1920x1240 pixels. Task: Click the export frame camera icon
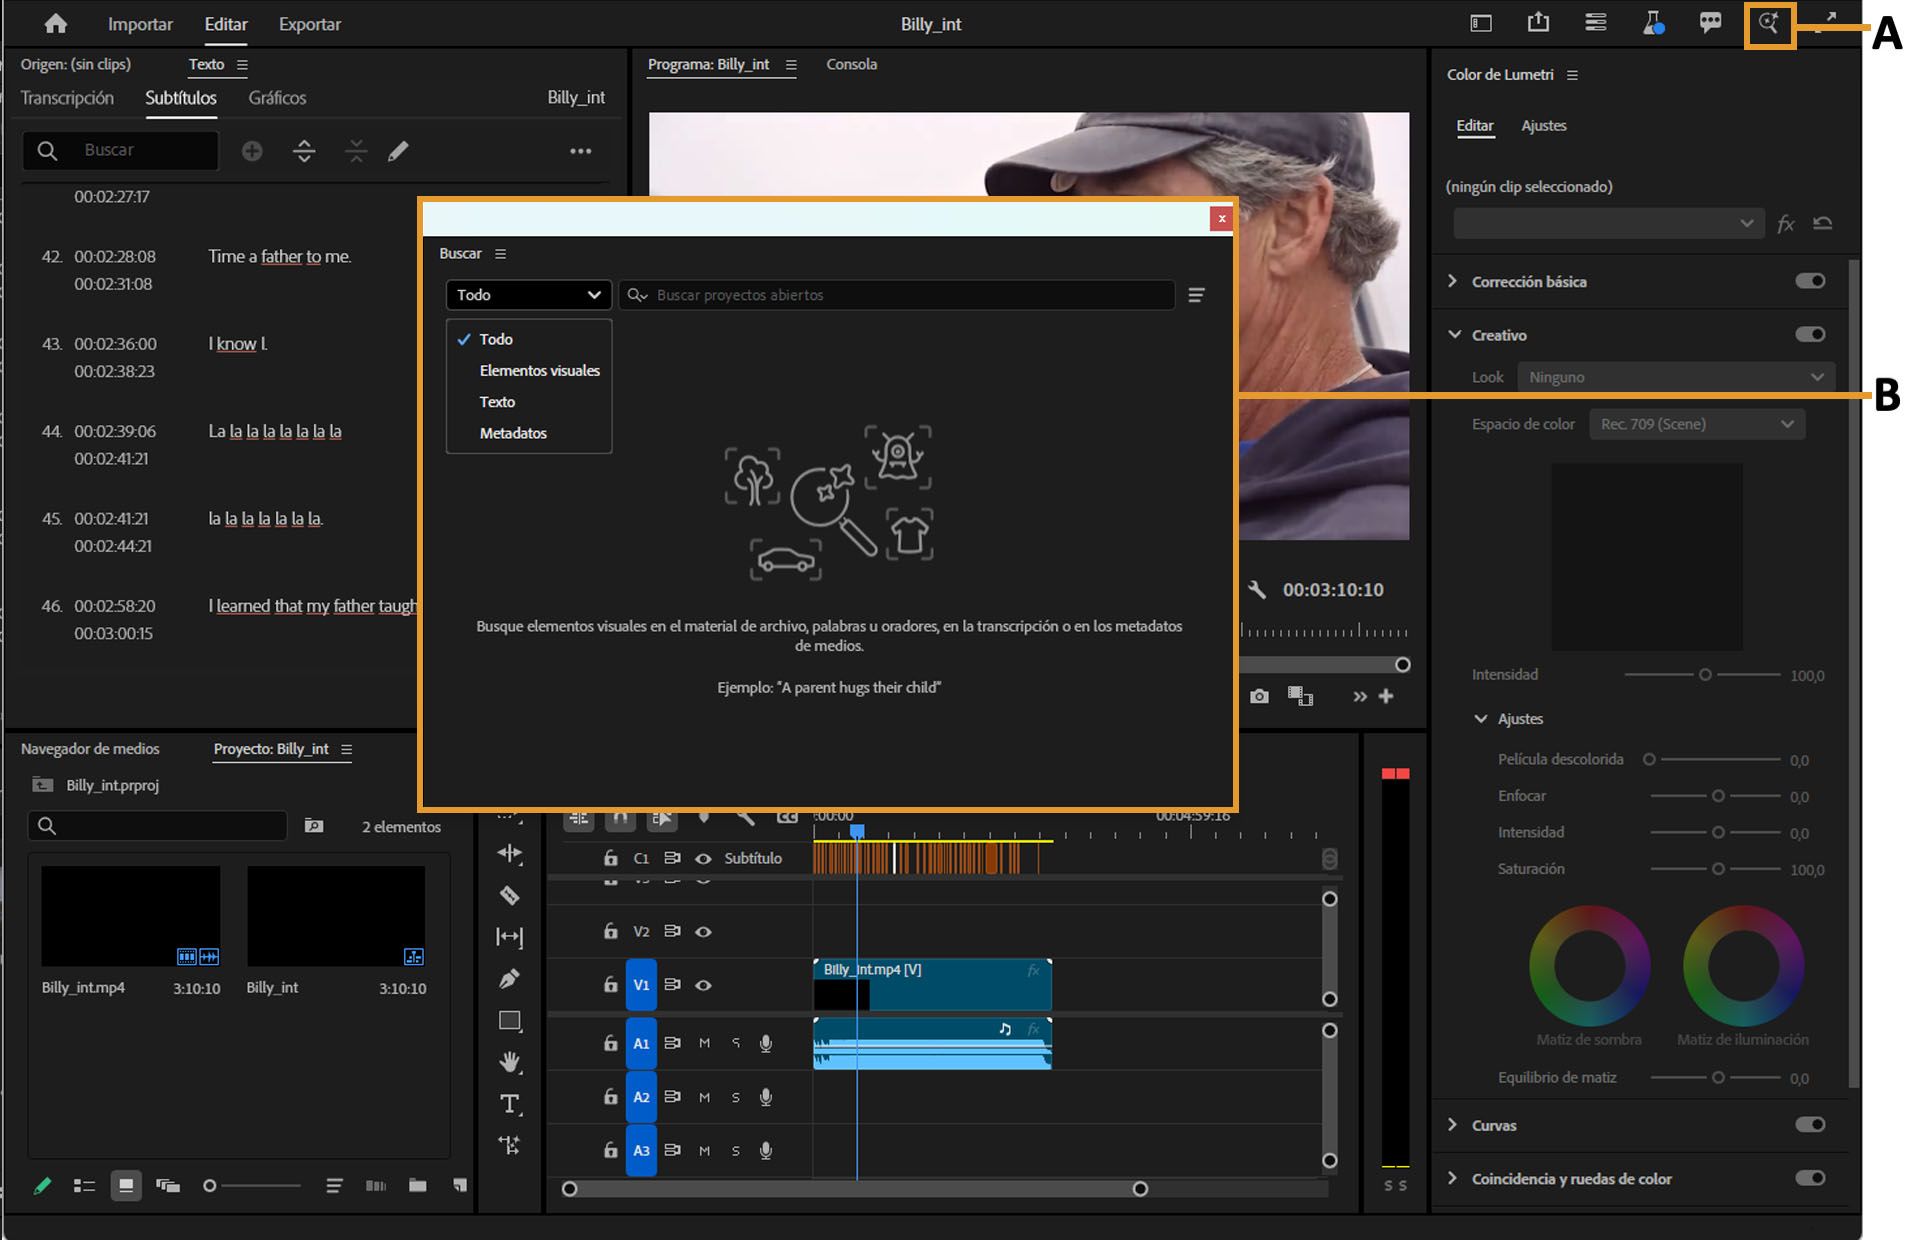tap(1259, 696)
